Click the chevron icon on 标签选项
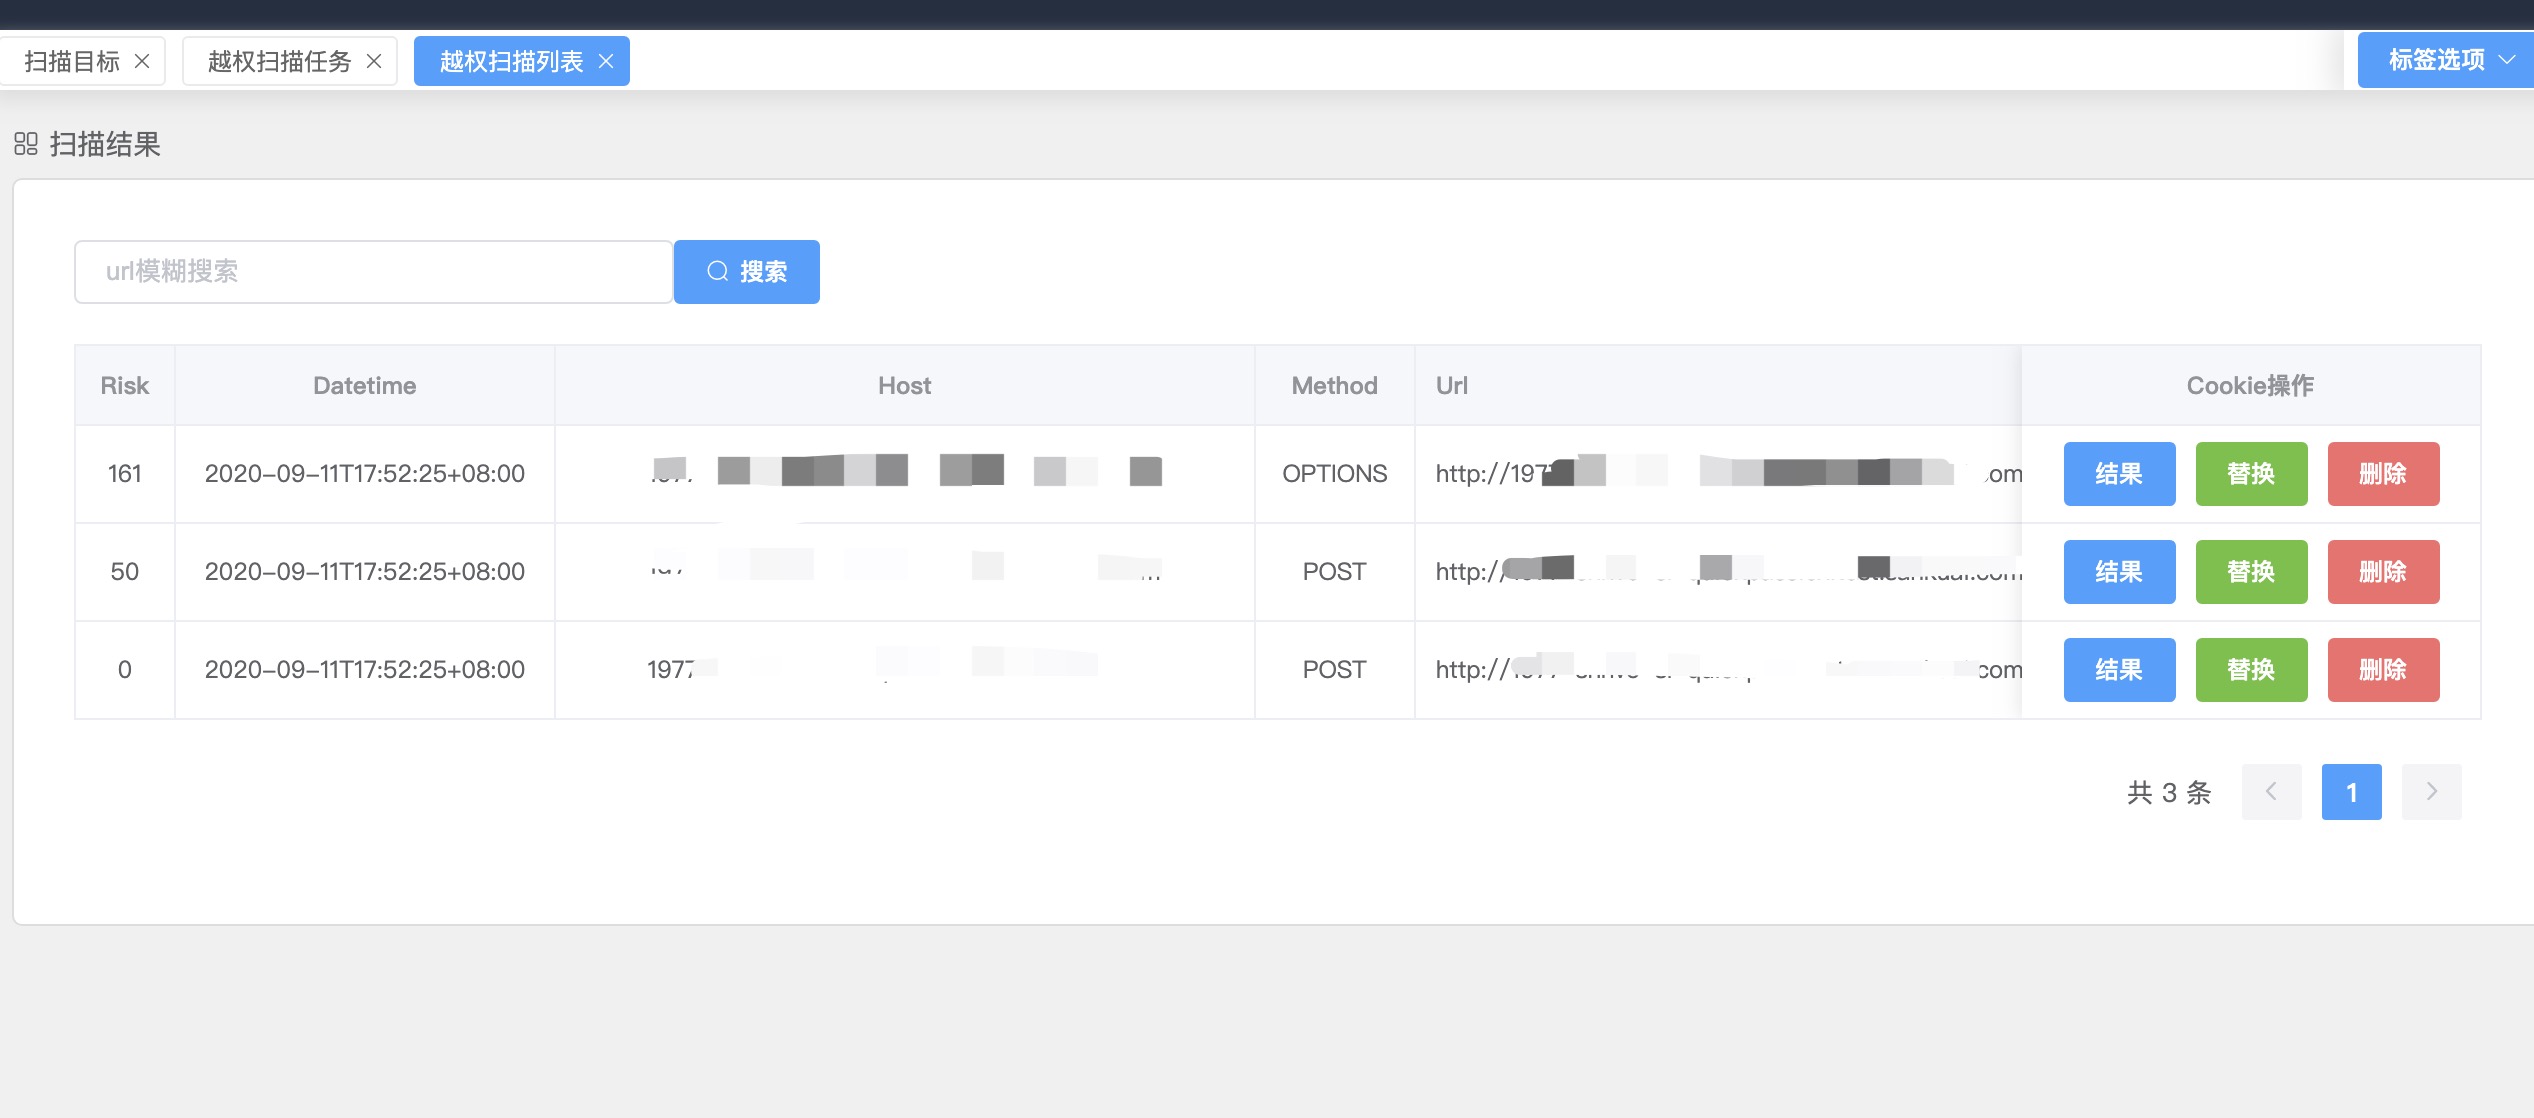Image resolution: width=2534 pixels, height=1118 pixels. (x=2508, y=58)
